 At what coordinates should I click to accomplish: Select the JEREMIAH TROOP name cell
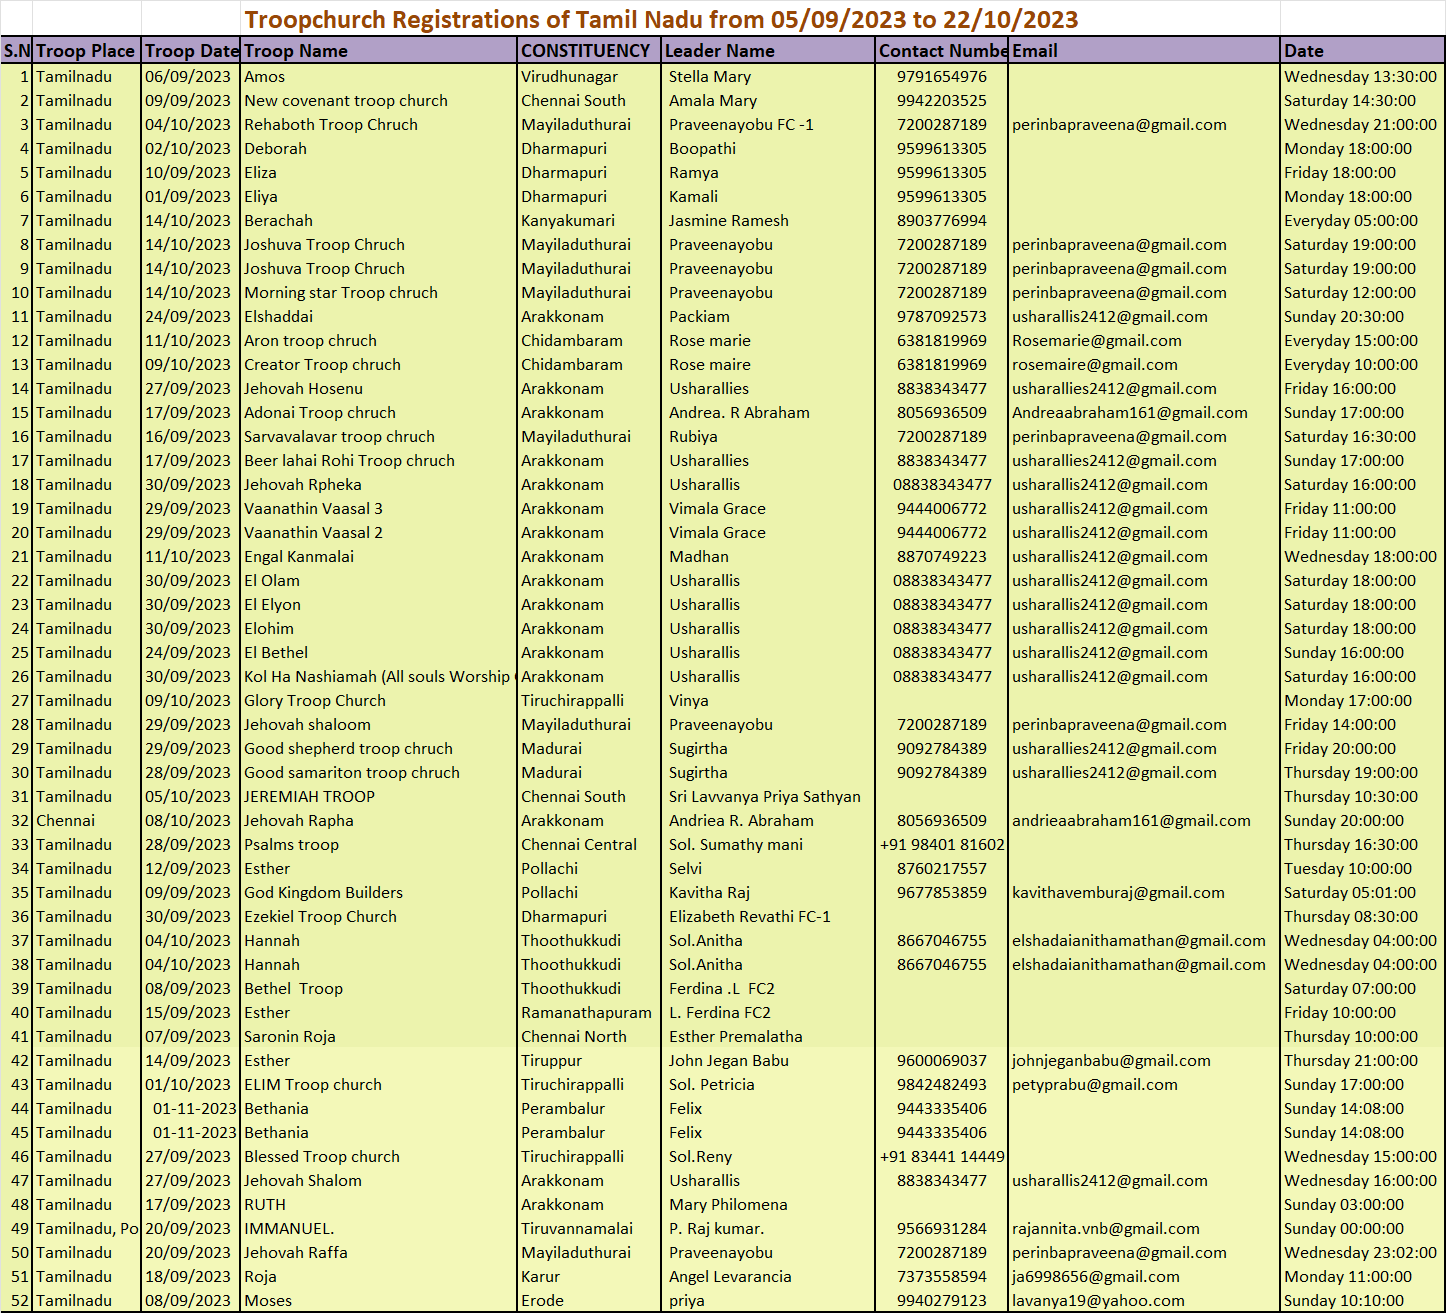[309, 797]
